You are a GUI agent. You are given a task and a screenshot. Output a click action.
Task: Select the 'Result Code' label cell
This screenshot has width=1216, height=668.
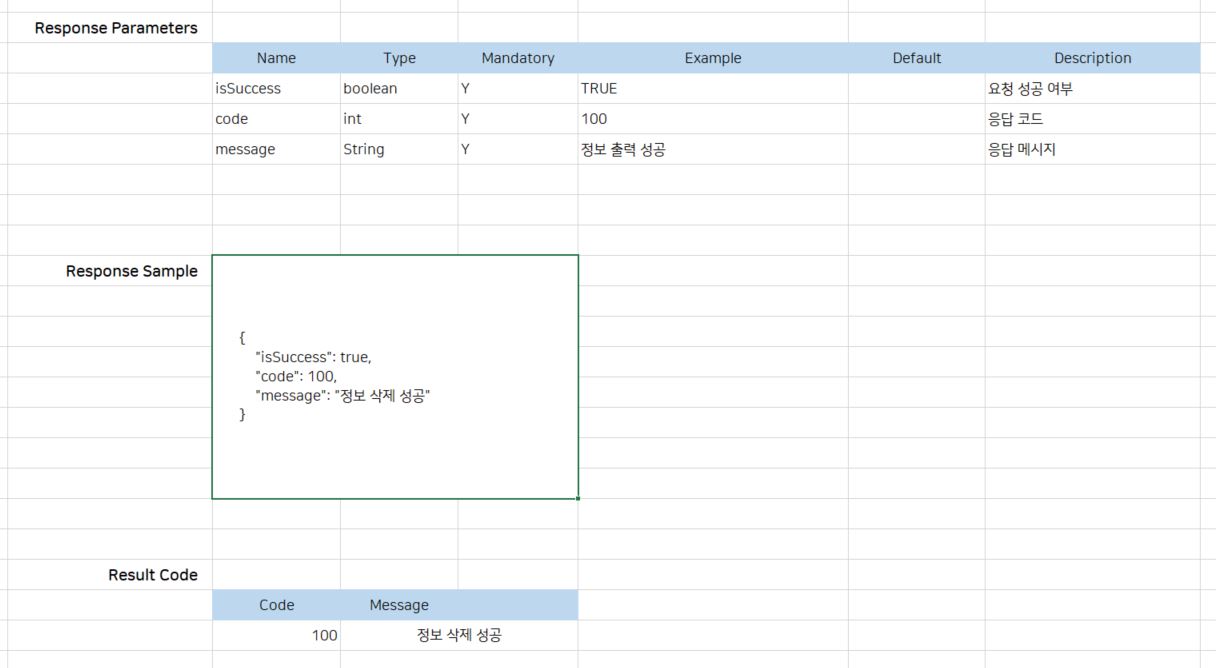point(152,575)
